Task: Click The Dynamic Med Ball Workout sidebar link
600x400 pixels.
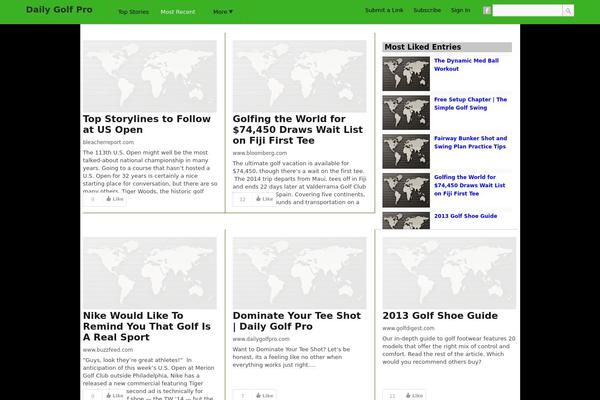Action: click(466, 65)
